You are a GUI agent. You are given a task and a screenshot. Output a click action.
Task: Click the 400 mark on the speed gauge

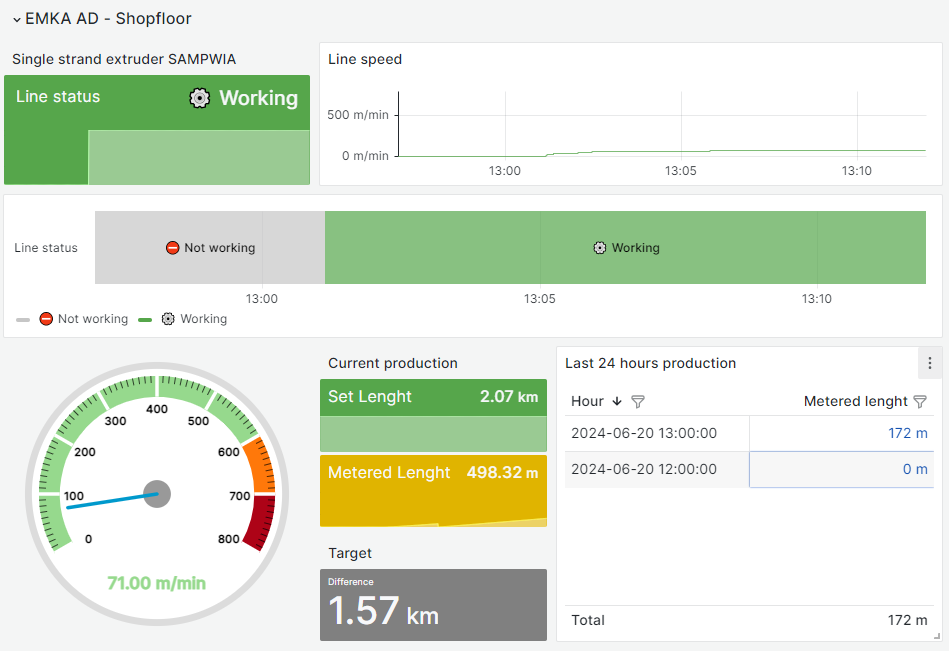click(x=157, y=409)
